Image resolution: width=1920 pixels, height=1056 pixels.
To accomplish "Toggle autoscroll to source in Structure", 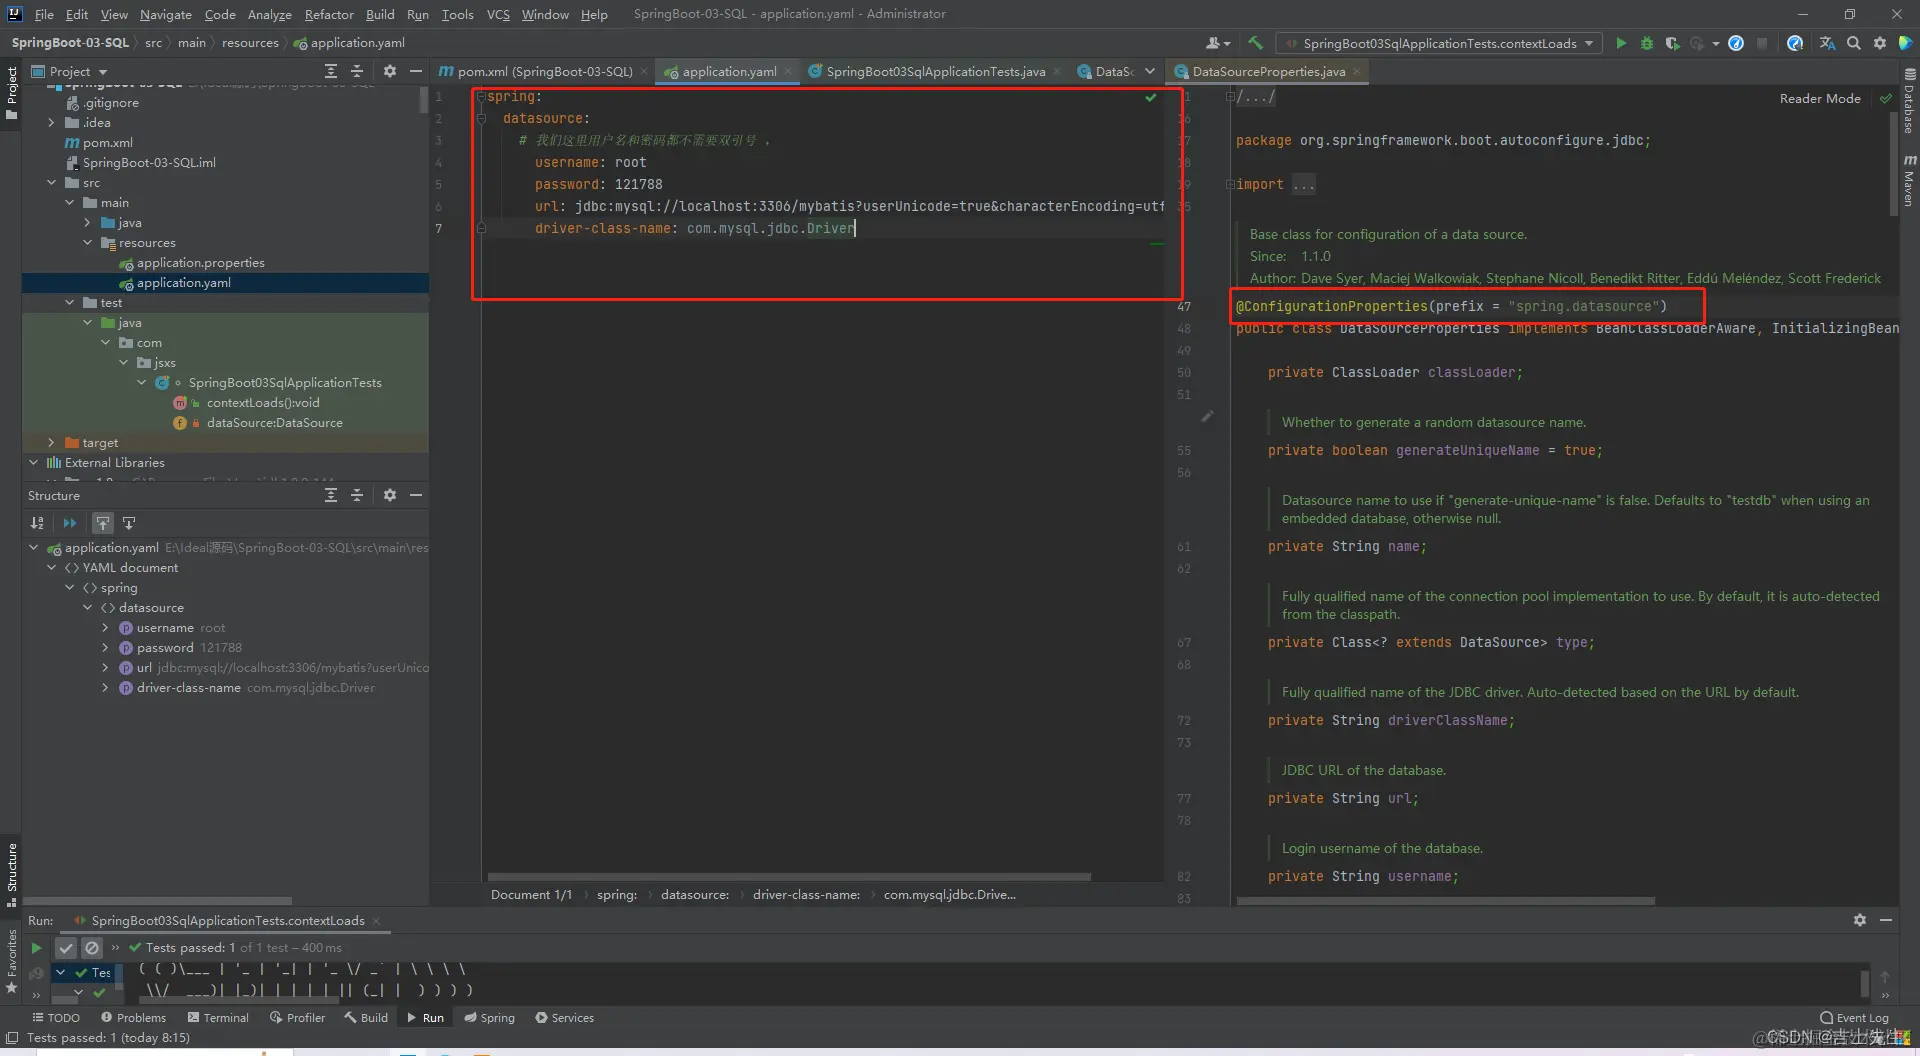I will pos(103,523).
